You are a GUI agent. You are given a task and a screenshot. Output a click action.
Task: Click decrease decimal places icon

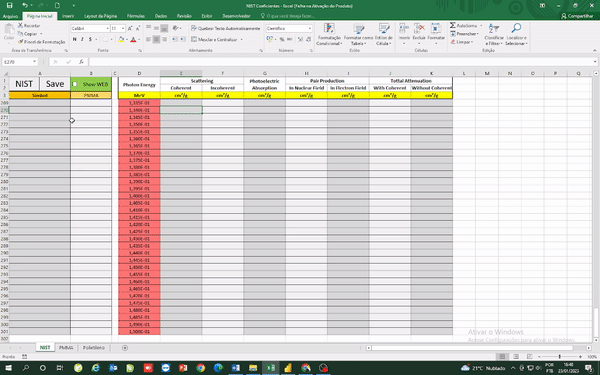pos(308,39)
